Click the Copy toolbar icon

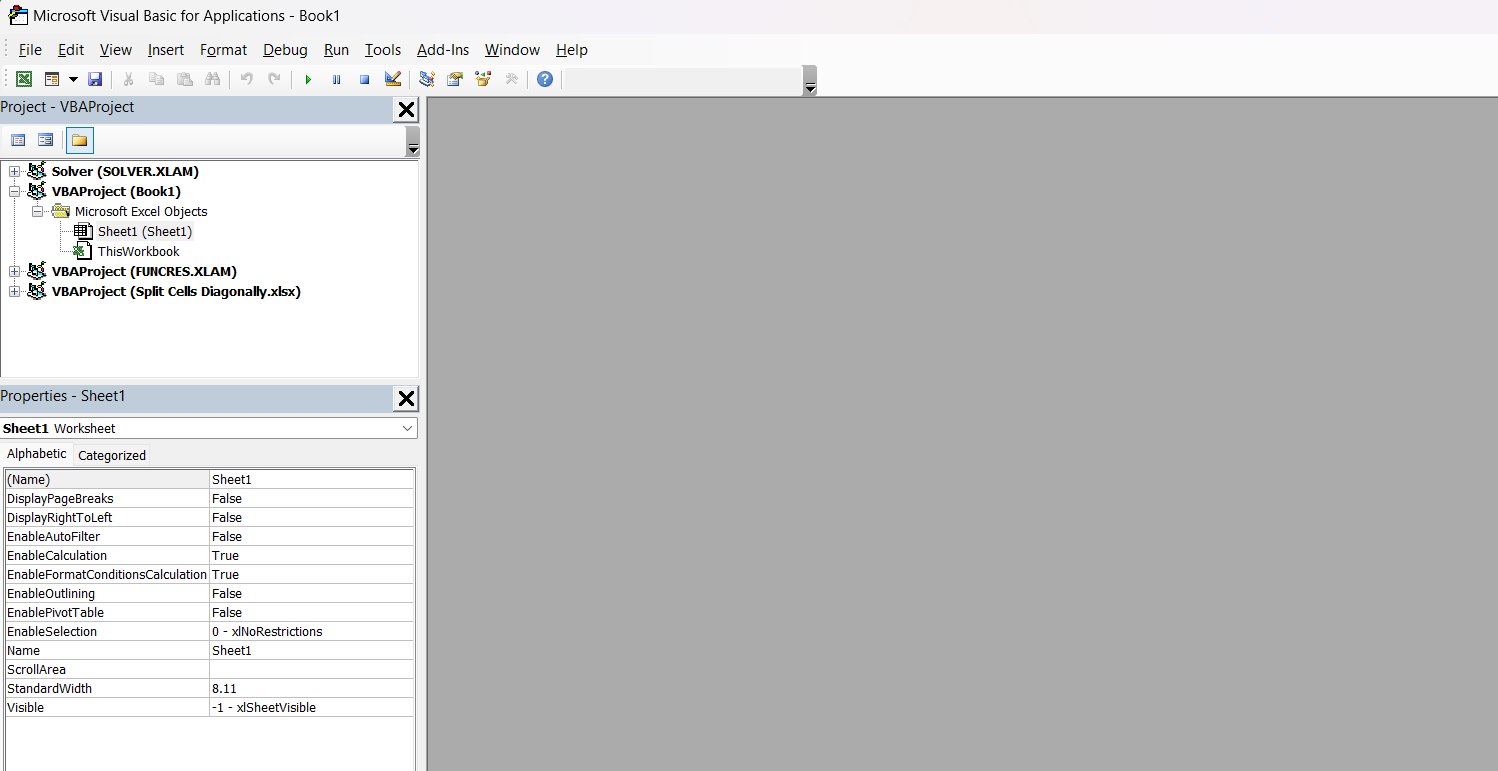tap(156, 79)
